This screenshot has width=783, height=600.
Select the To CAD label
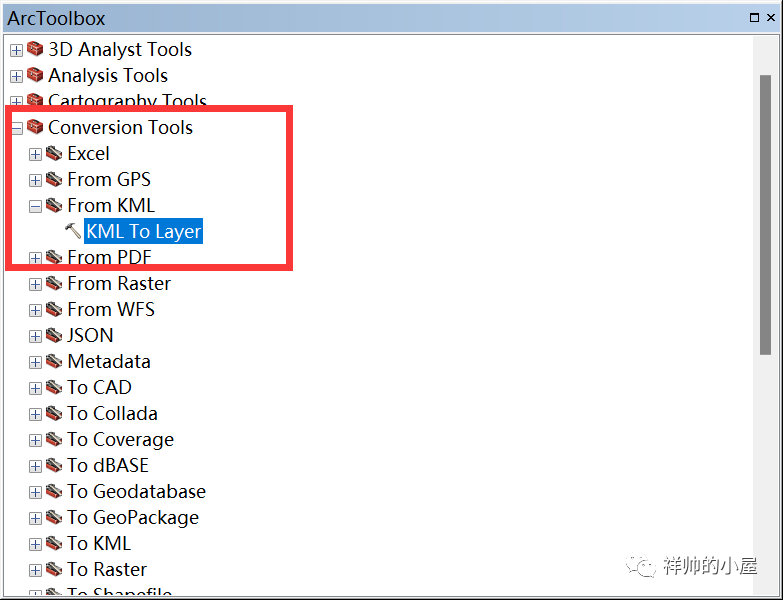(x=99, y=387)
